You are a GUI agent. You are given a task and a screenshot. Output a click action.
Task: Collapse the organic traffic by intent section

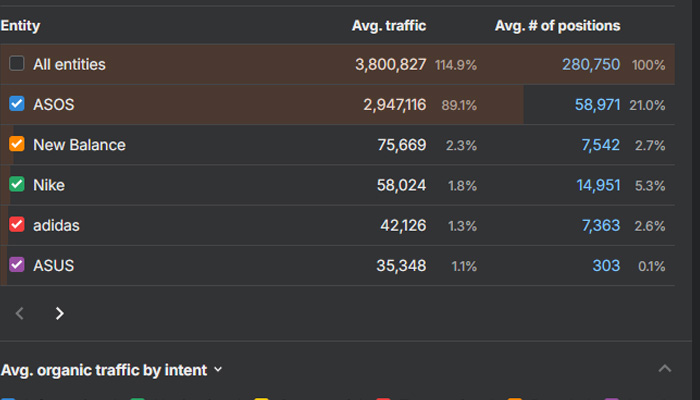pyautogui.click(x=665, y=368)
